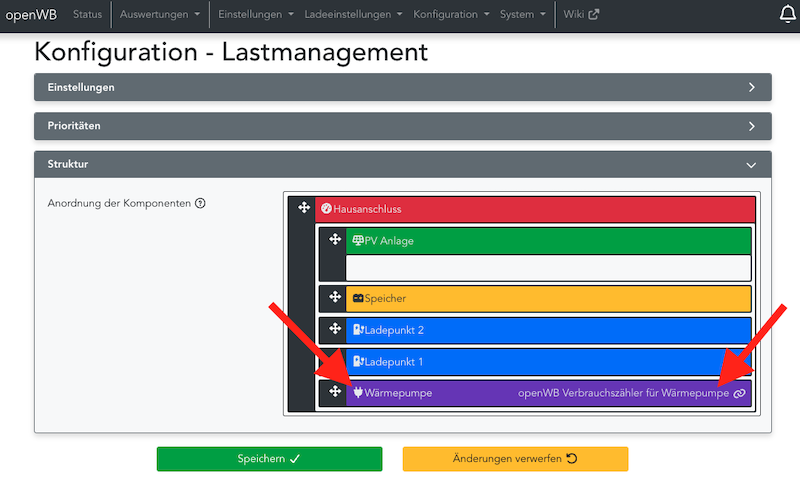Click the openWB brand logo
The image size is (800, 479).
point(31,14)
